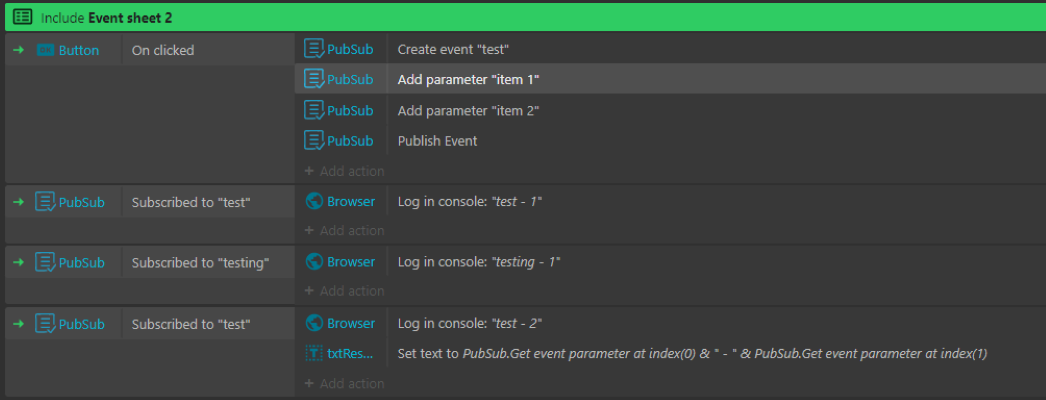Image resolution: width=1046 pixels, height=400 pixels.
Task: Click green arrow of Subscribed to "testing" event
Action: click(x=18, y=262)
